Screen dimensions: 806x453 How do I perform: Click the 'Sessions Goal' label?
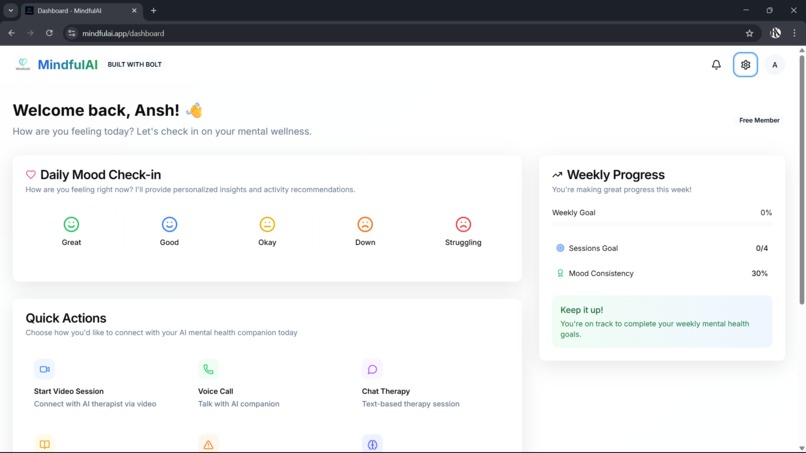point(593,248)
